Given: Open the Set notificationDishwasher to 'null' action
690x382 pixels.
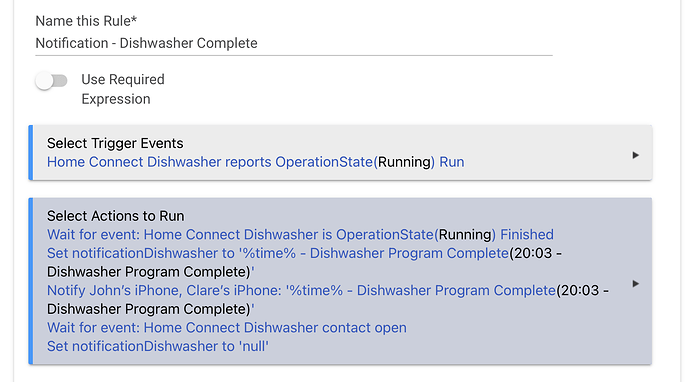Looking at the screenshot, I should click(x=158, y=346).
